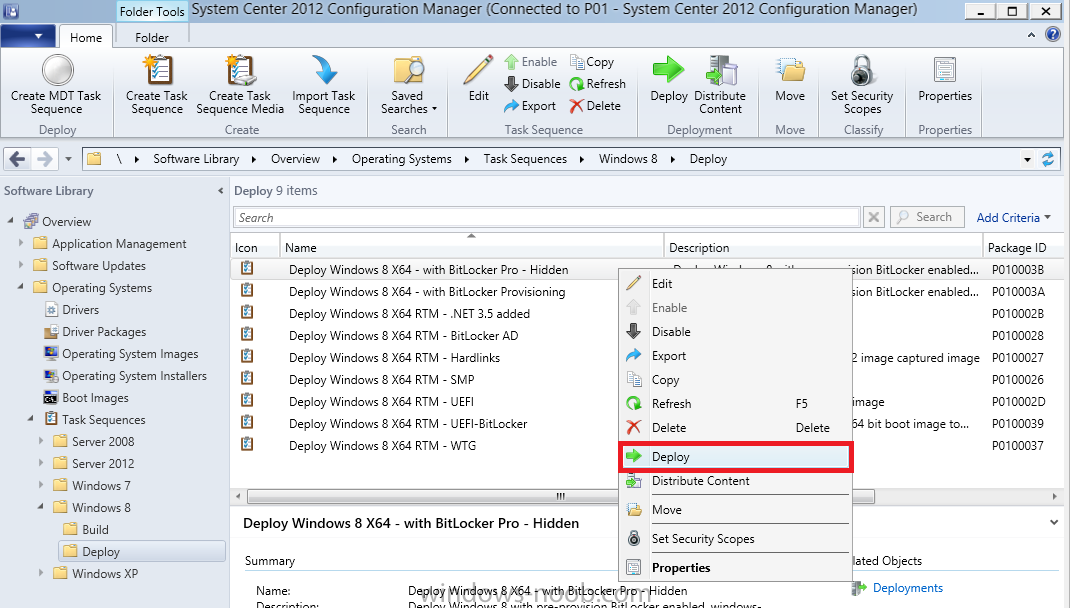Select Distribute Content in the context menu
This screenshot has width=1070, height=608.
pos(736,481)
